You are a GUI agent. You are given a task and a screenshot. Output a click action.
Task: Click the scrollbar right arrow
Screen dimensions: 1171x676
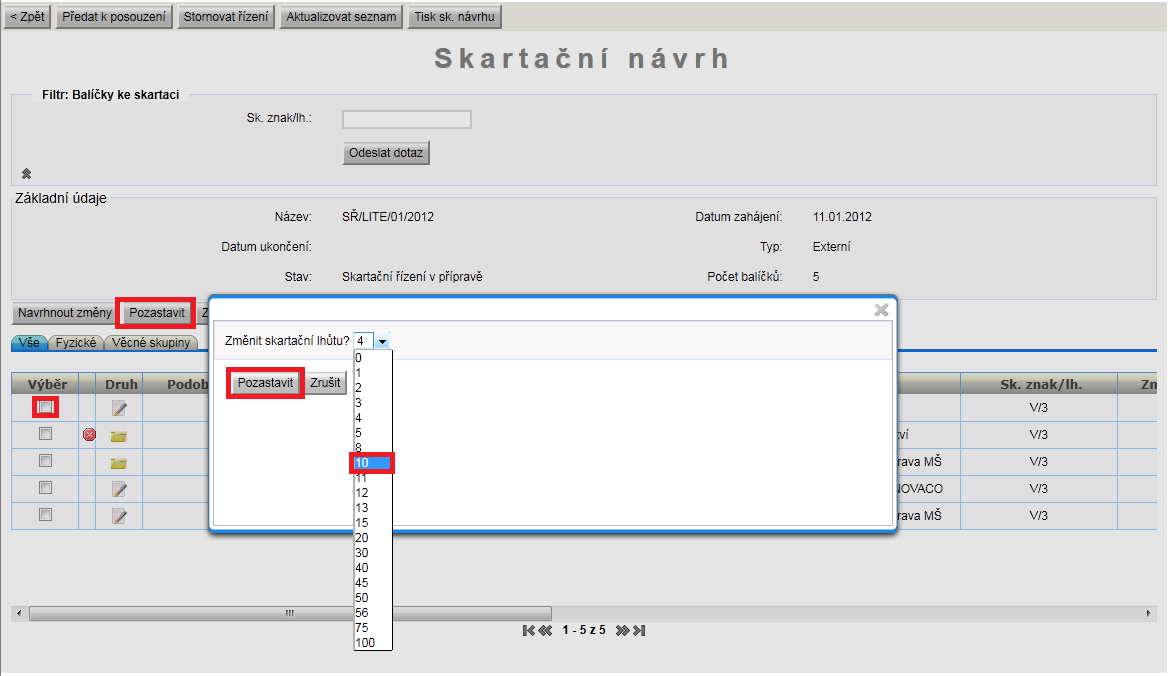tap(1149, 613)
